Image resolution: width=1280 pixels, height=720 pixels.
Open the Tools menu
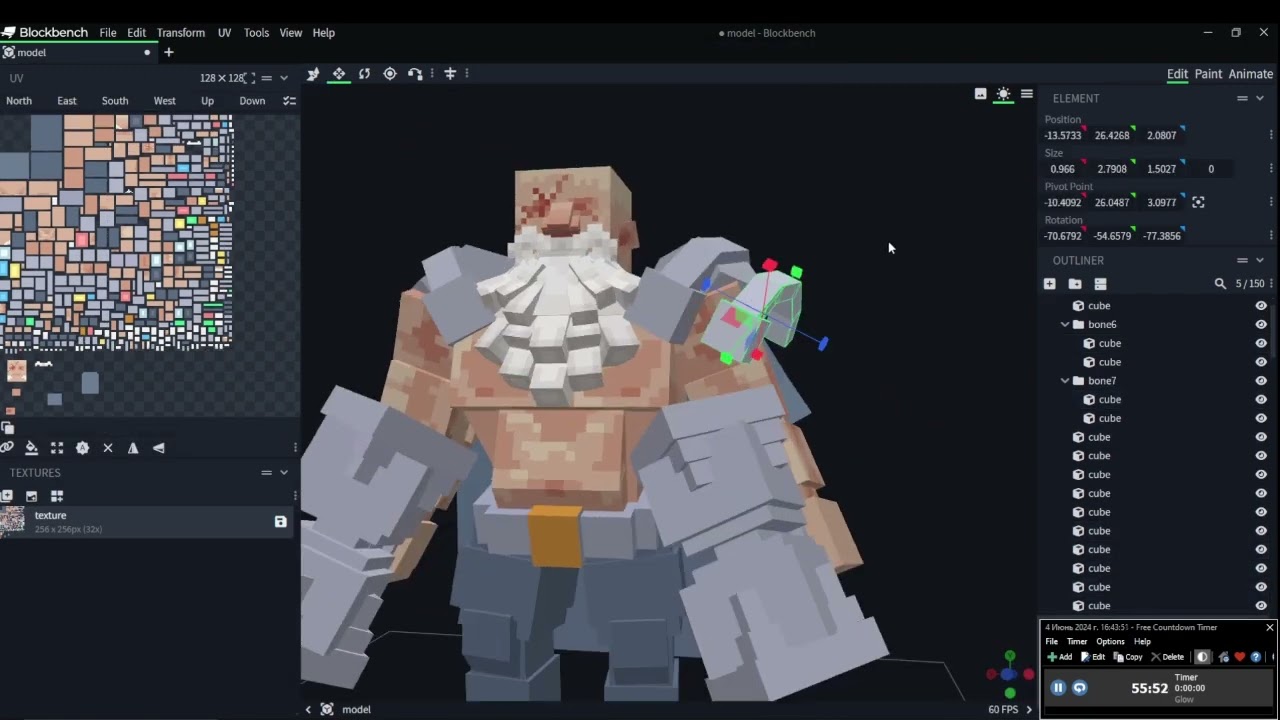(x=256, y=33)
